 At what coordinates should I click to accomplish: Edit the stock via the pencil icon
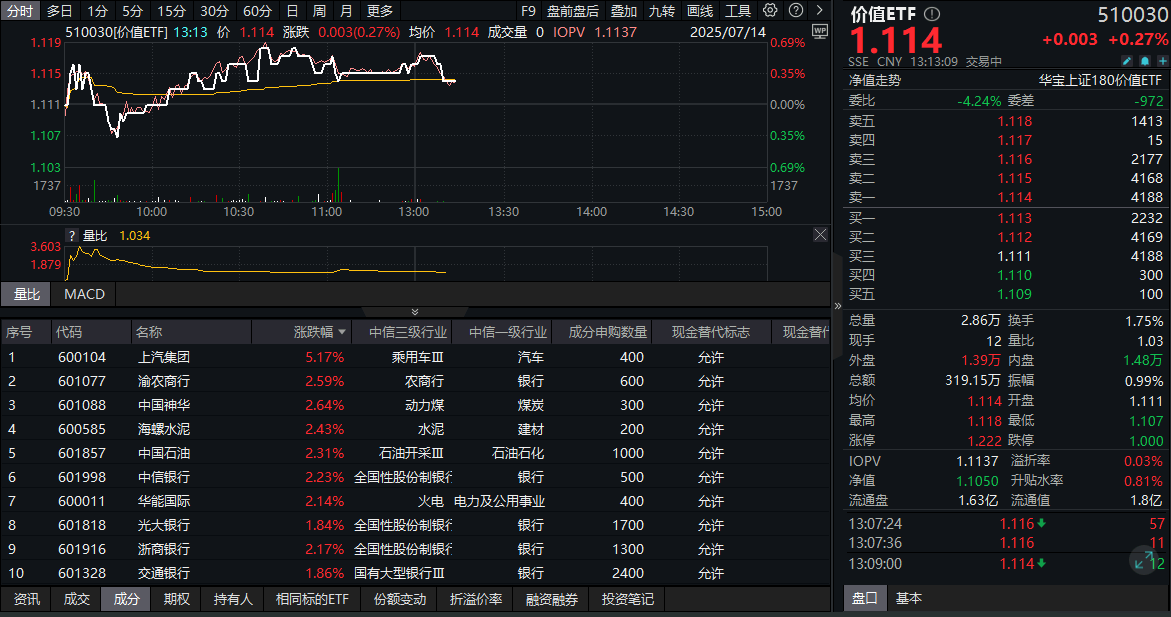1127,62
